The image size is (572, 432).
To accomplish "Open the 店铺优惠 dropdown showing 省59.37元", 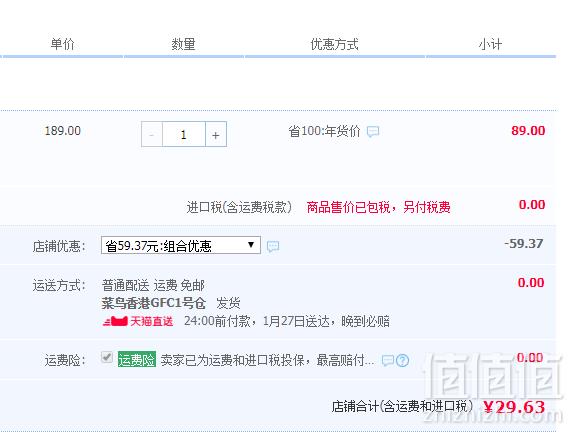I will [x=181, y=246].
